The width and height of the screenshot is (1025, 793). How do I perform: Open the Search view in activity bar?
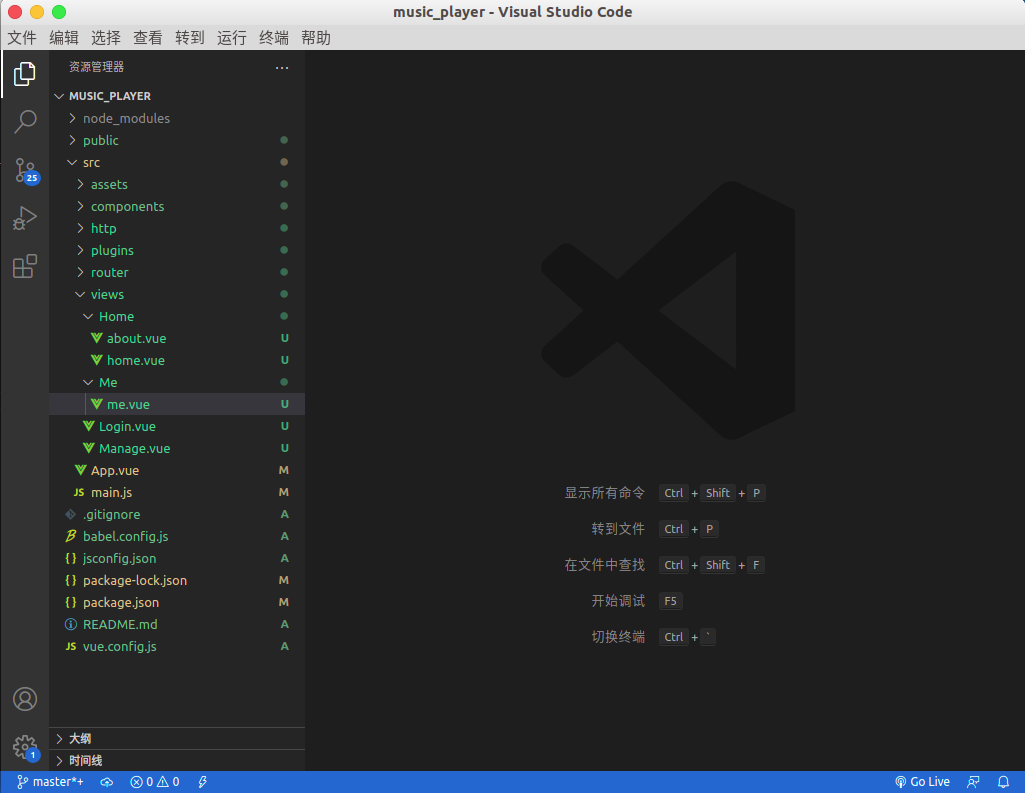tap(25, 122)
